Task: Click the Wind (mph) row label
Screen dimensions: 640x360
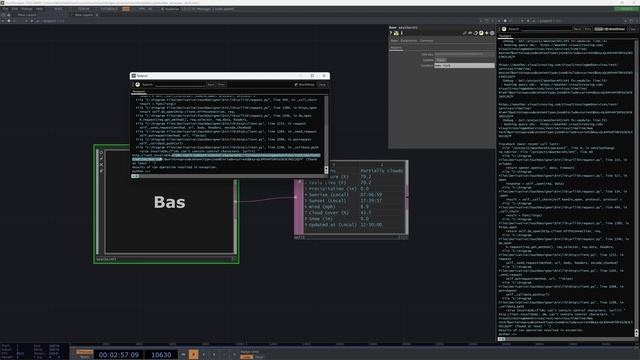Action: pyautogui.click(x=322, y=207)
